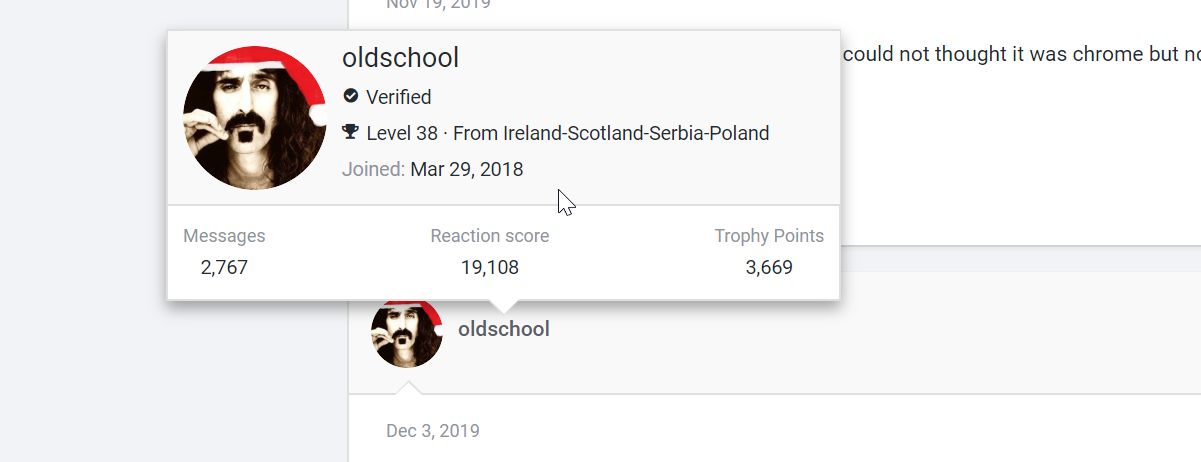Click the 19,108 reaction score value

tap(489, 267)
